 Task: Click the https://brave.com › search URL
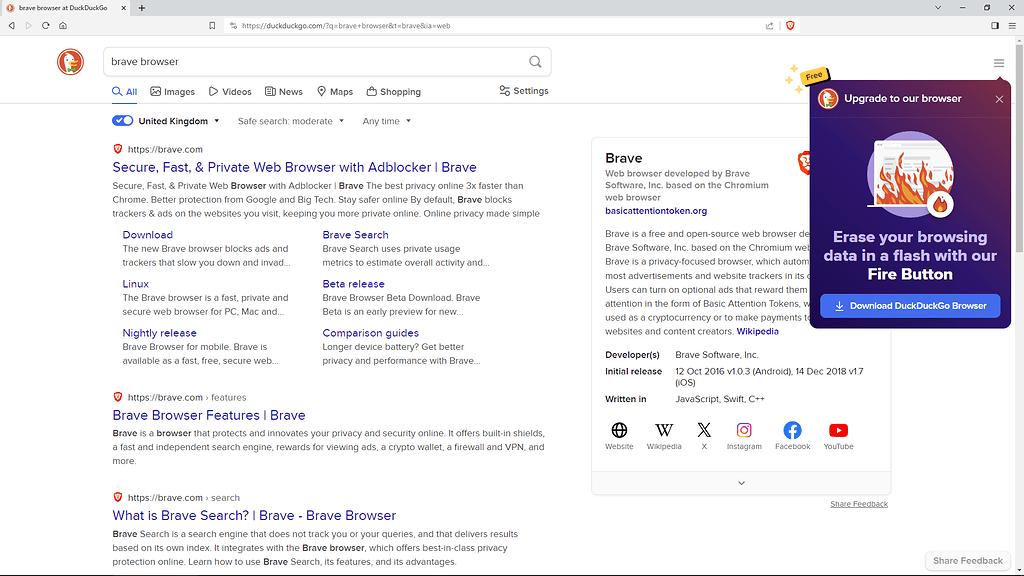tap(184, 498)
